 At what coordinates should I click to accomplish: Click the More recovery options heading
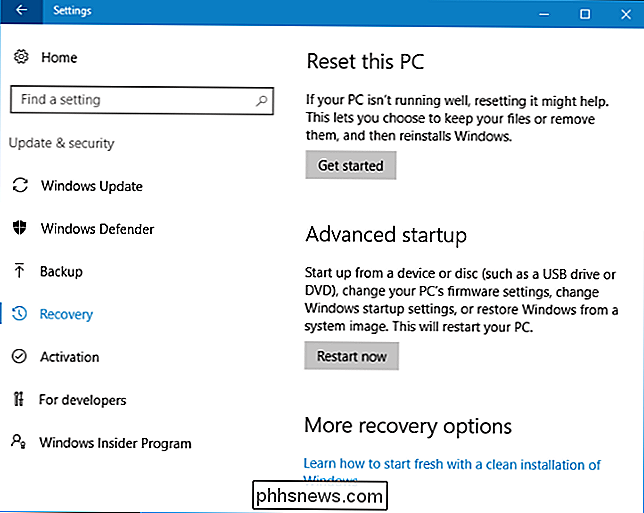coord(408,426)
